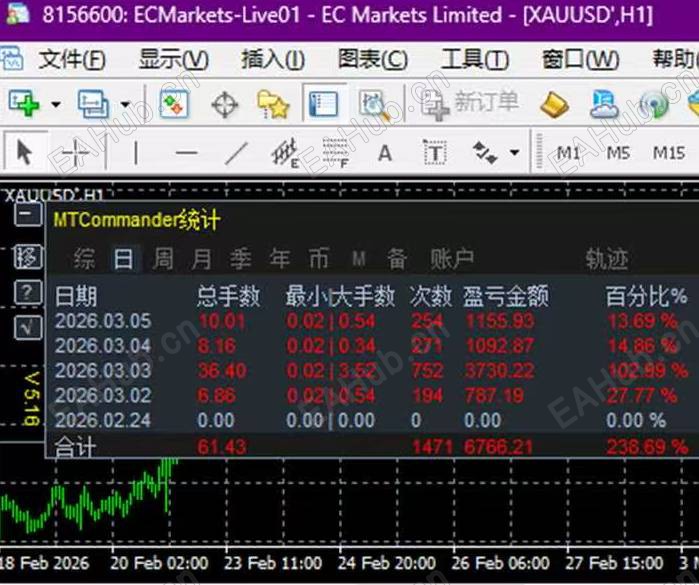
Task: Toggle the Terminal panel icon
Action: pyautogui.click(x=324, y=104)
